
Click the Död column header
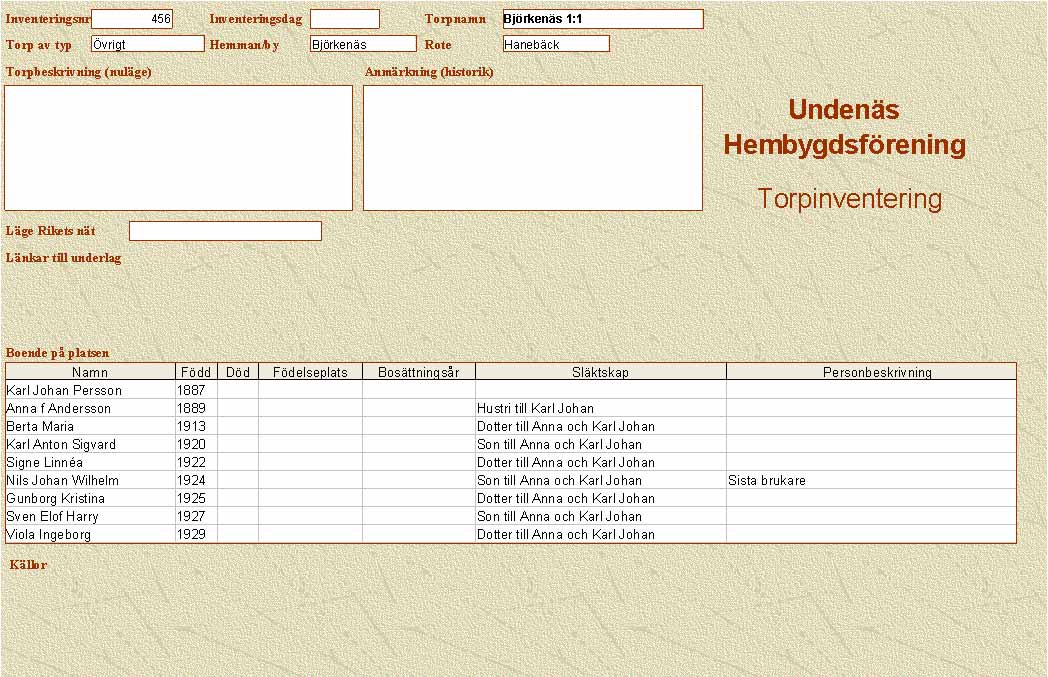tap(238, 372)
